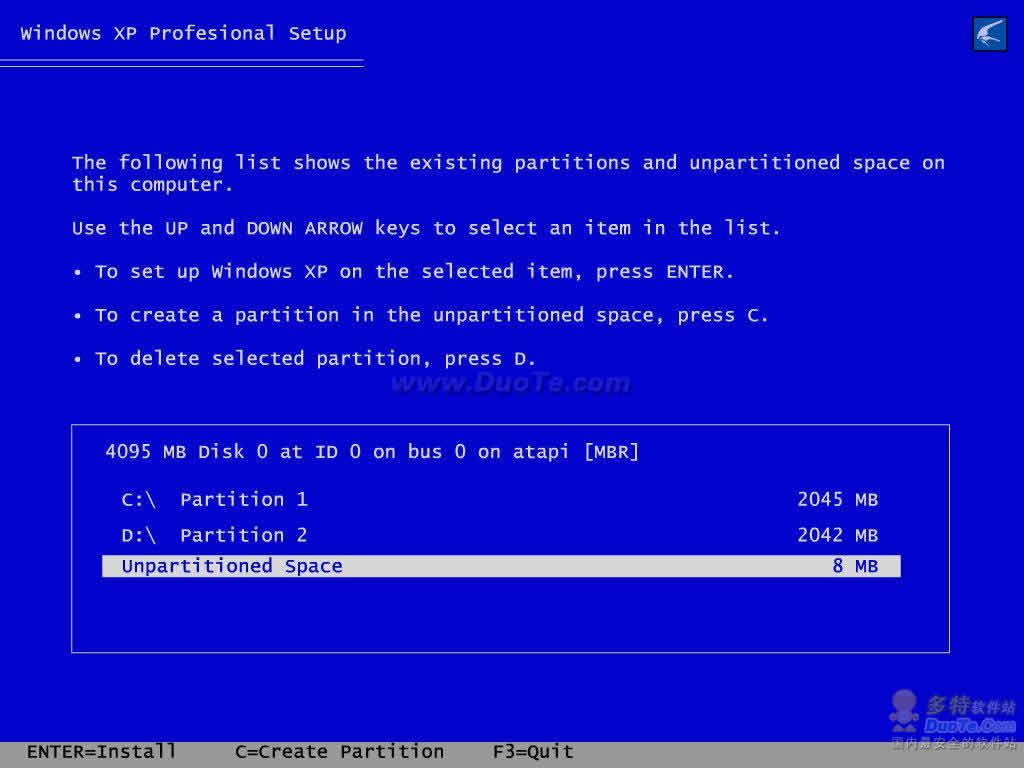
Task: Click the 2042 MB size value
Action: (838, 535)
